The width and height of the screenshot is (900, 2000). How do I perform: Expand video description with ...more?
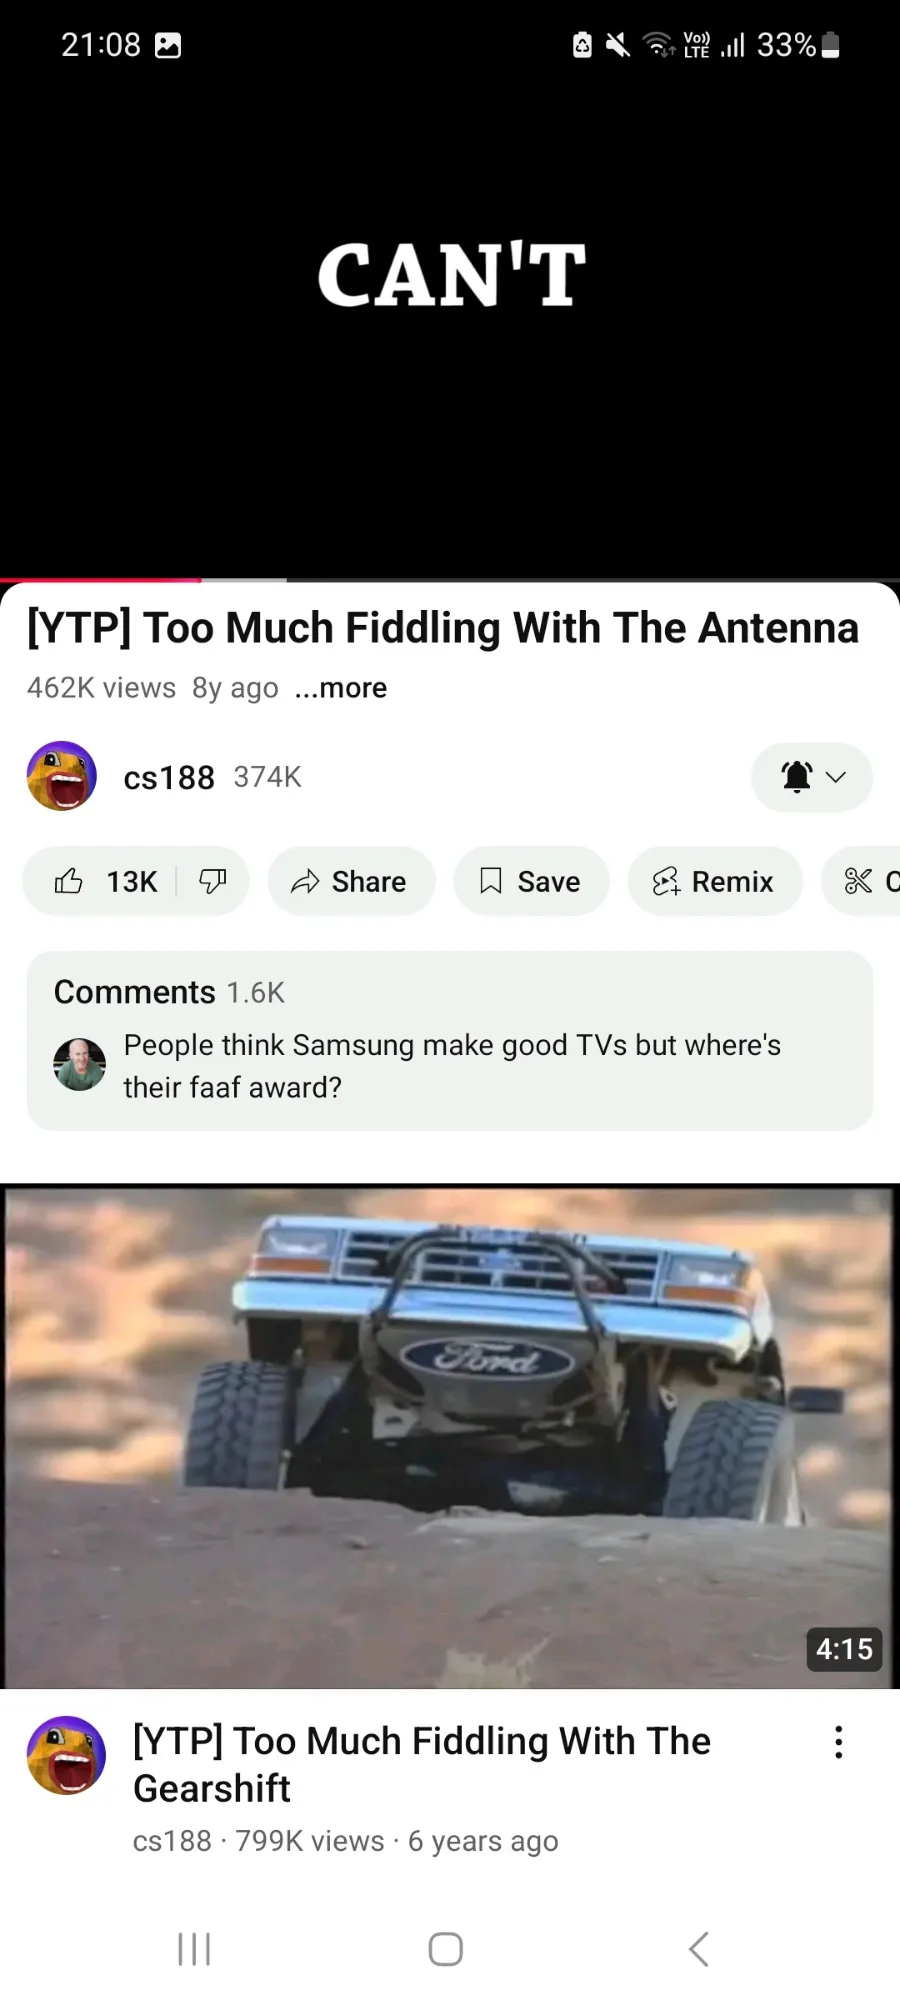click(x=341, y=688)
